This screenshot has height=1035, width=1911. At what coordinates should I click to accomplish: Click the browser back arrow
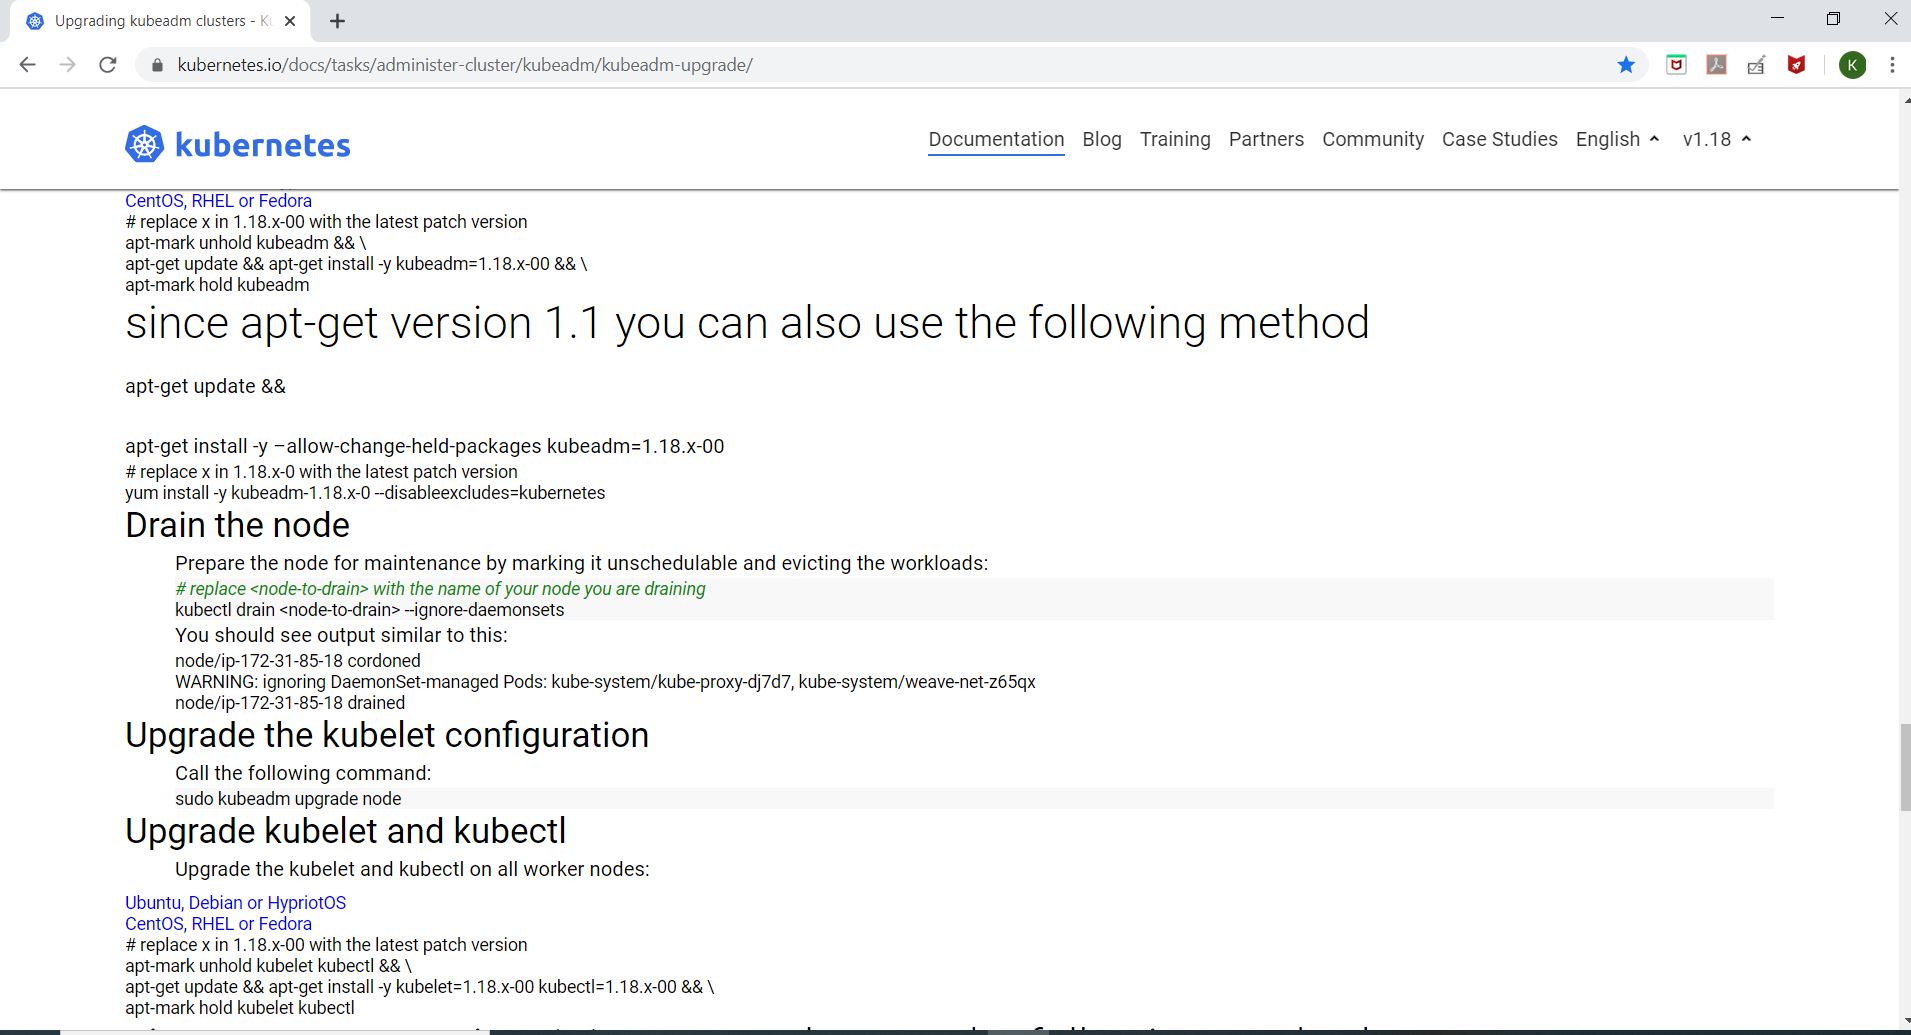coord(28,65)
